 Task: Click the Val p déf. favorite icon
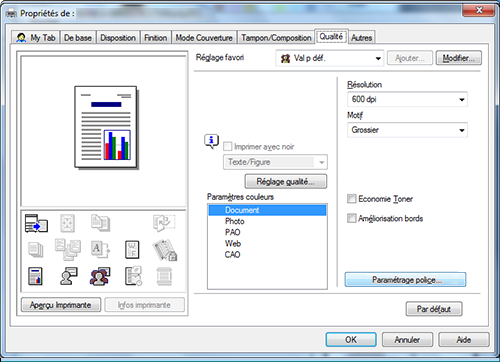click(x=285, y=59)
